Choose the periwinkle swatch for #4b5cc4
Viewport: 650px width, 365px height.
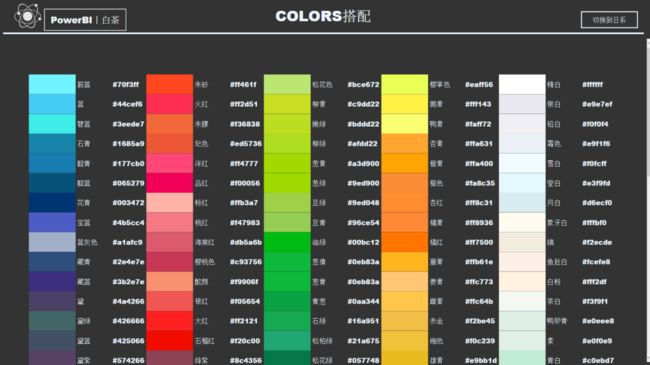(x=52, y=222)
